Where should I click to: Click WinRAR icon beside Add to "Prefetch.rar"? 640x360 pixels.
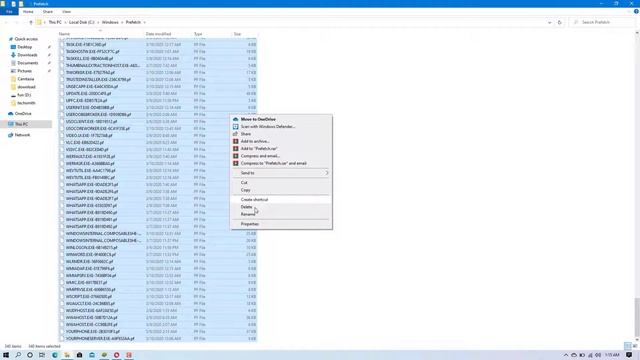236,149
